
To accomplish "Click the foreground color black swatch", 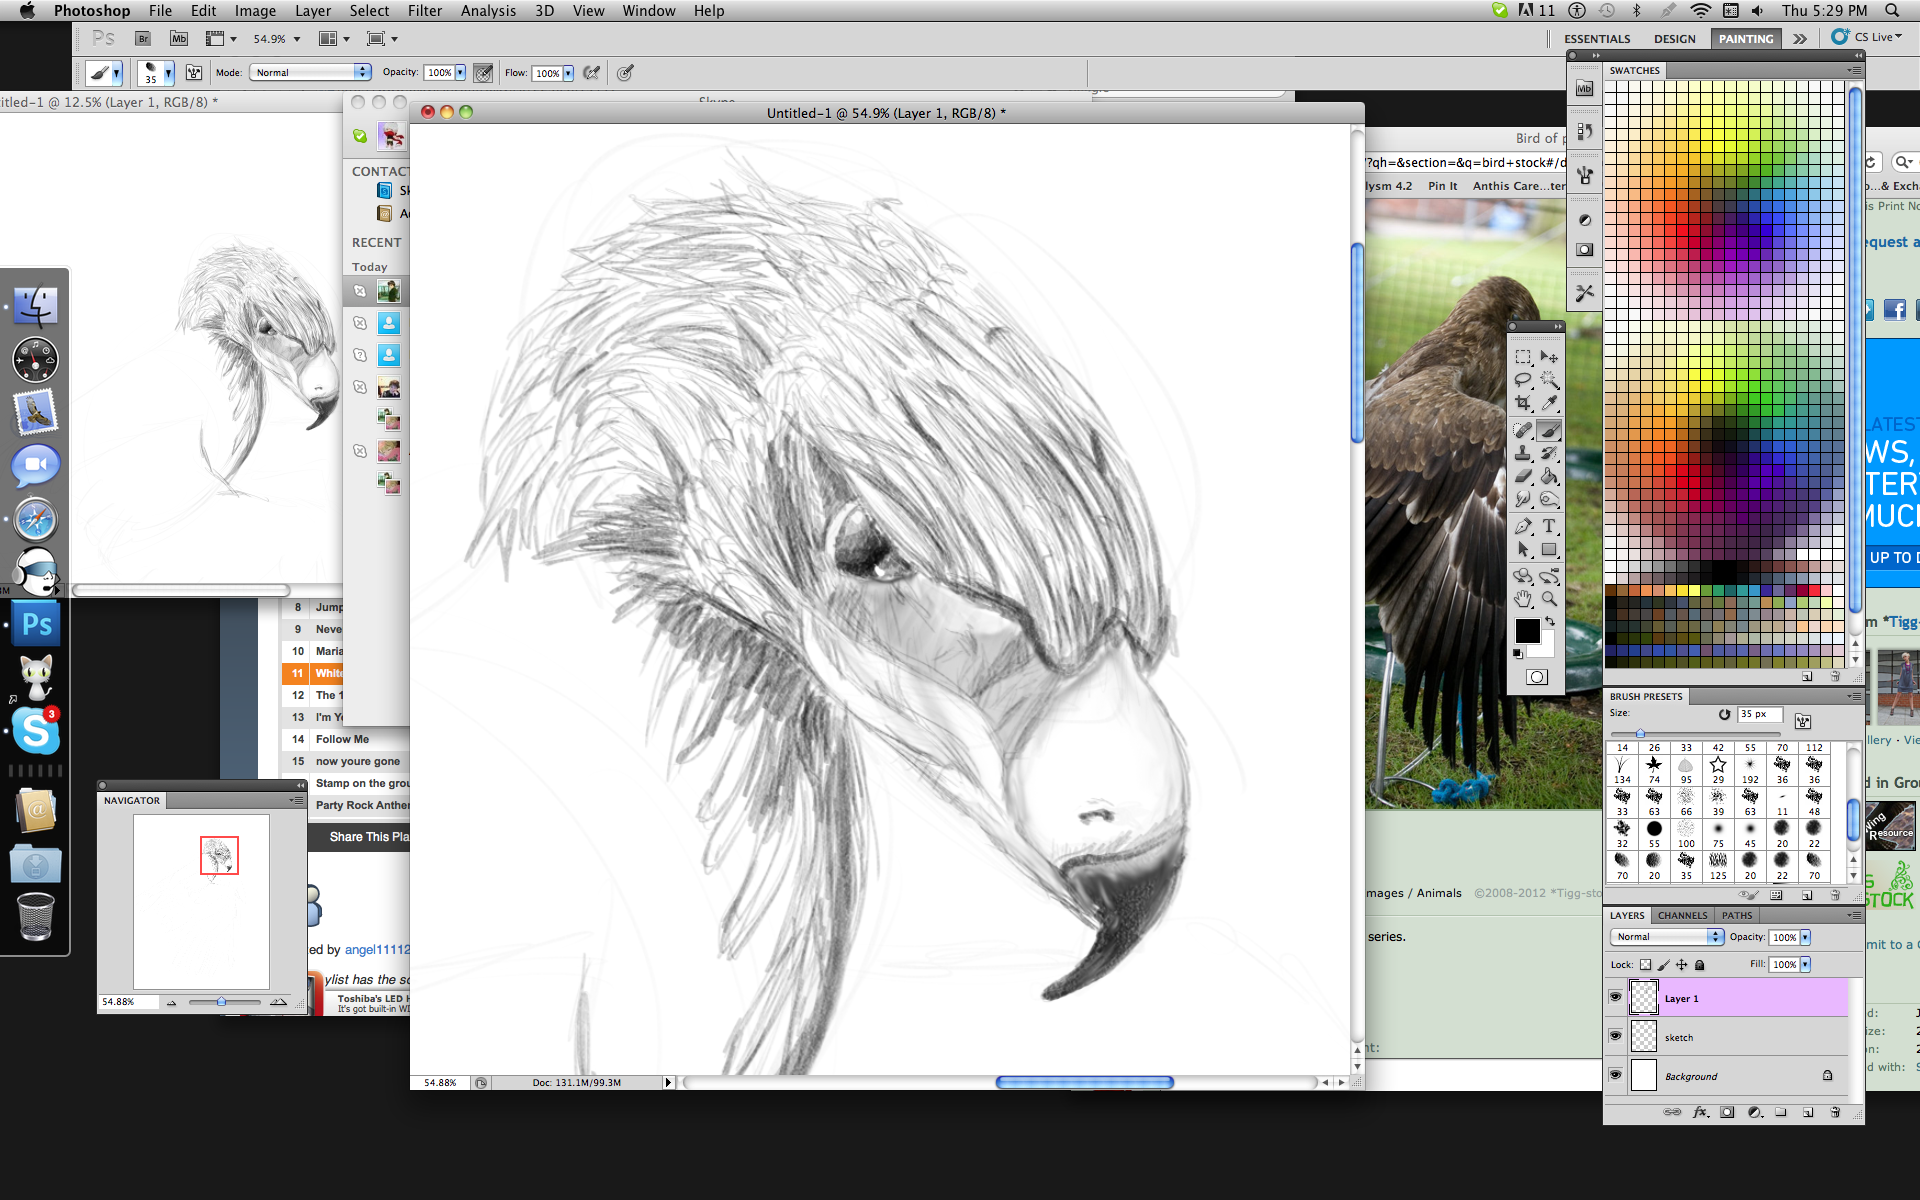I will 1527,631.
